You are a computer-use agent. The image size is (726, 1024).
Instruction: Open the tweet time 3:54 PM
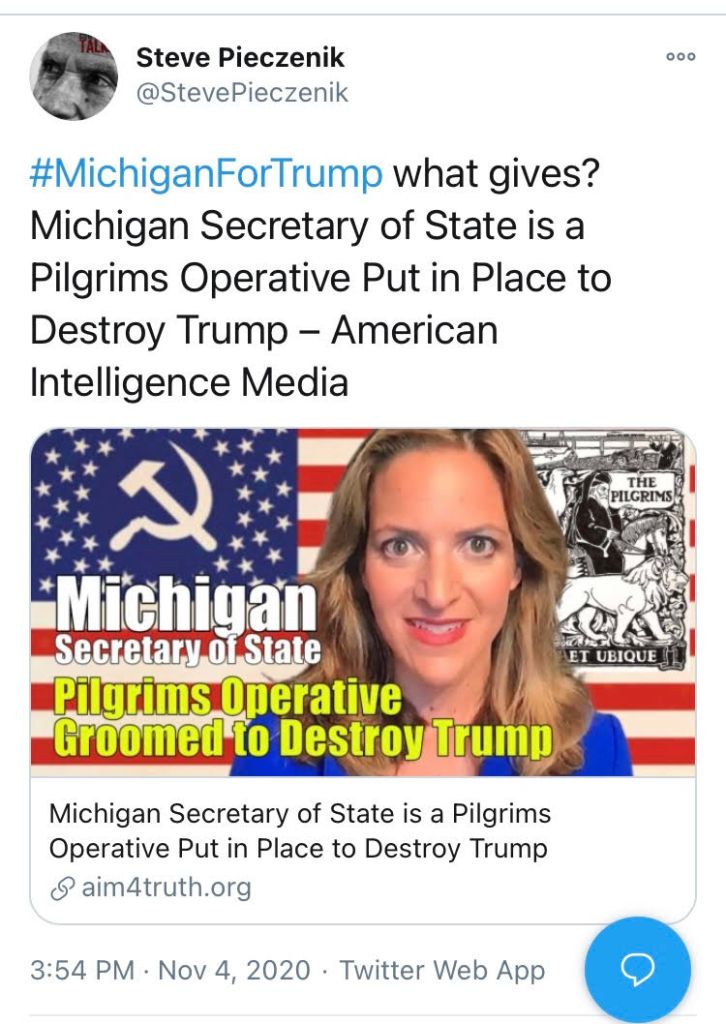tap(82, 970)
